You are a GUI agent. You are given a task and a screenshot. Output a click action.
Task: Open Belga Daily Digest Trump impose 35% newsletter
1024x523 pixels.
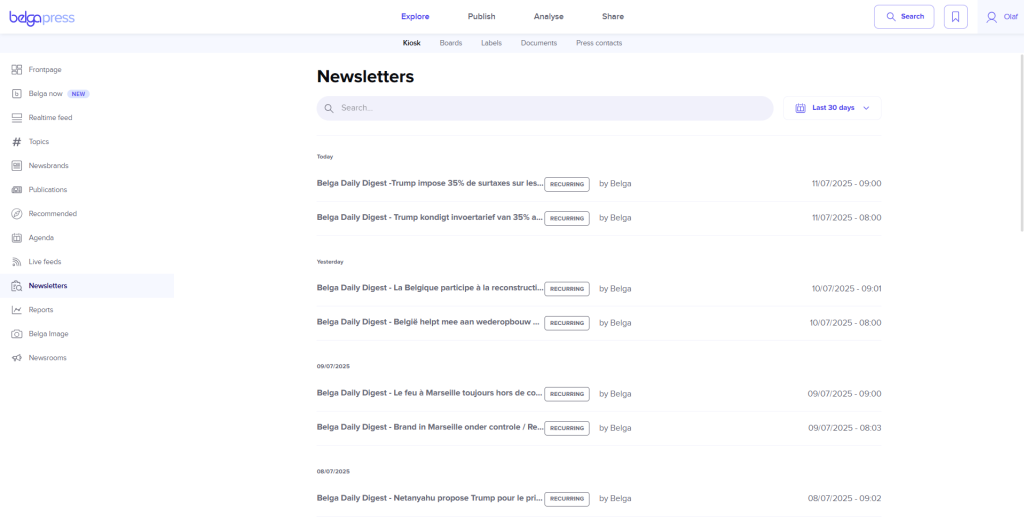[x=430, y=184]
